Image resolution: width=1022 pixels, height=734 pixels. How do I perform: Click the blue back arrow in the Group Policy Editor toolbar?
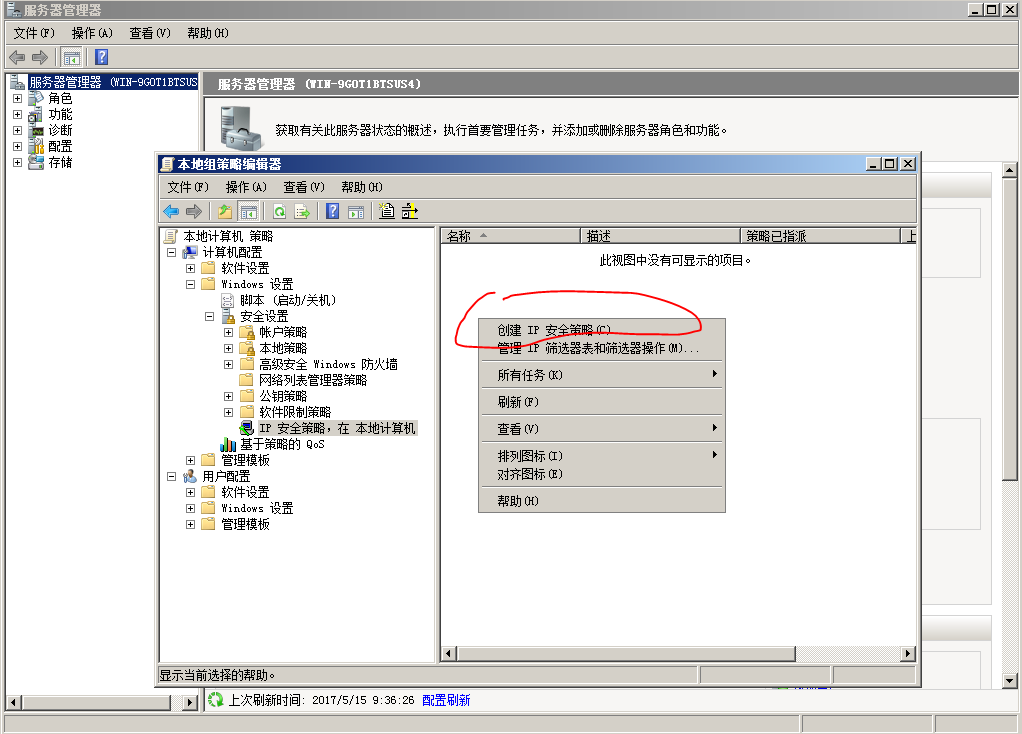[x=171, y=211]
